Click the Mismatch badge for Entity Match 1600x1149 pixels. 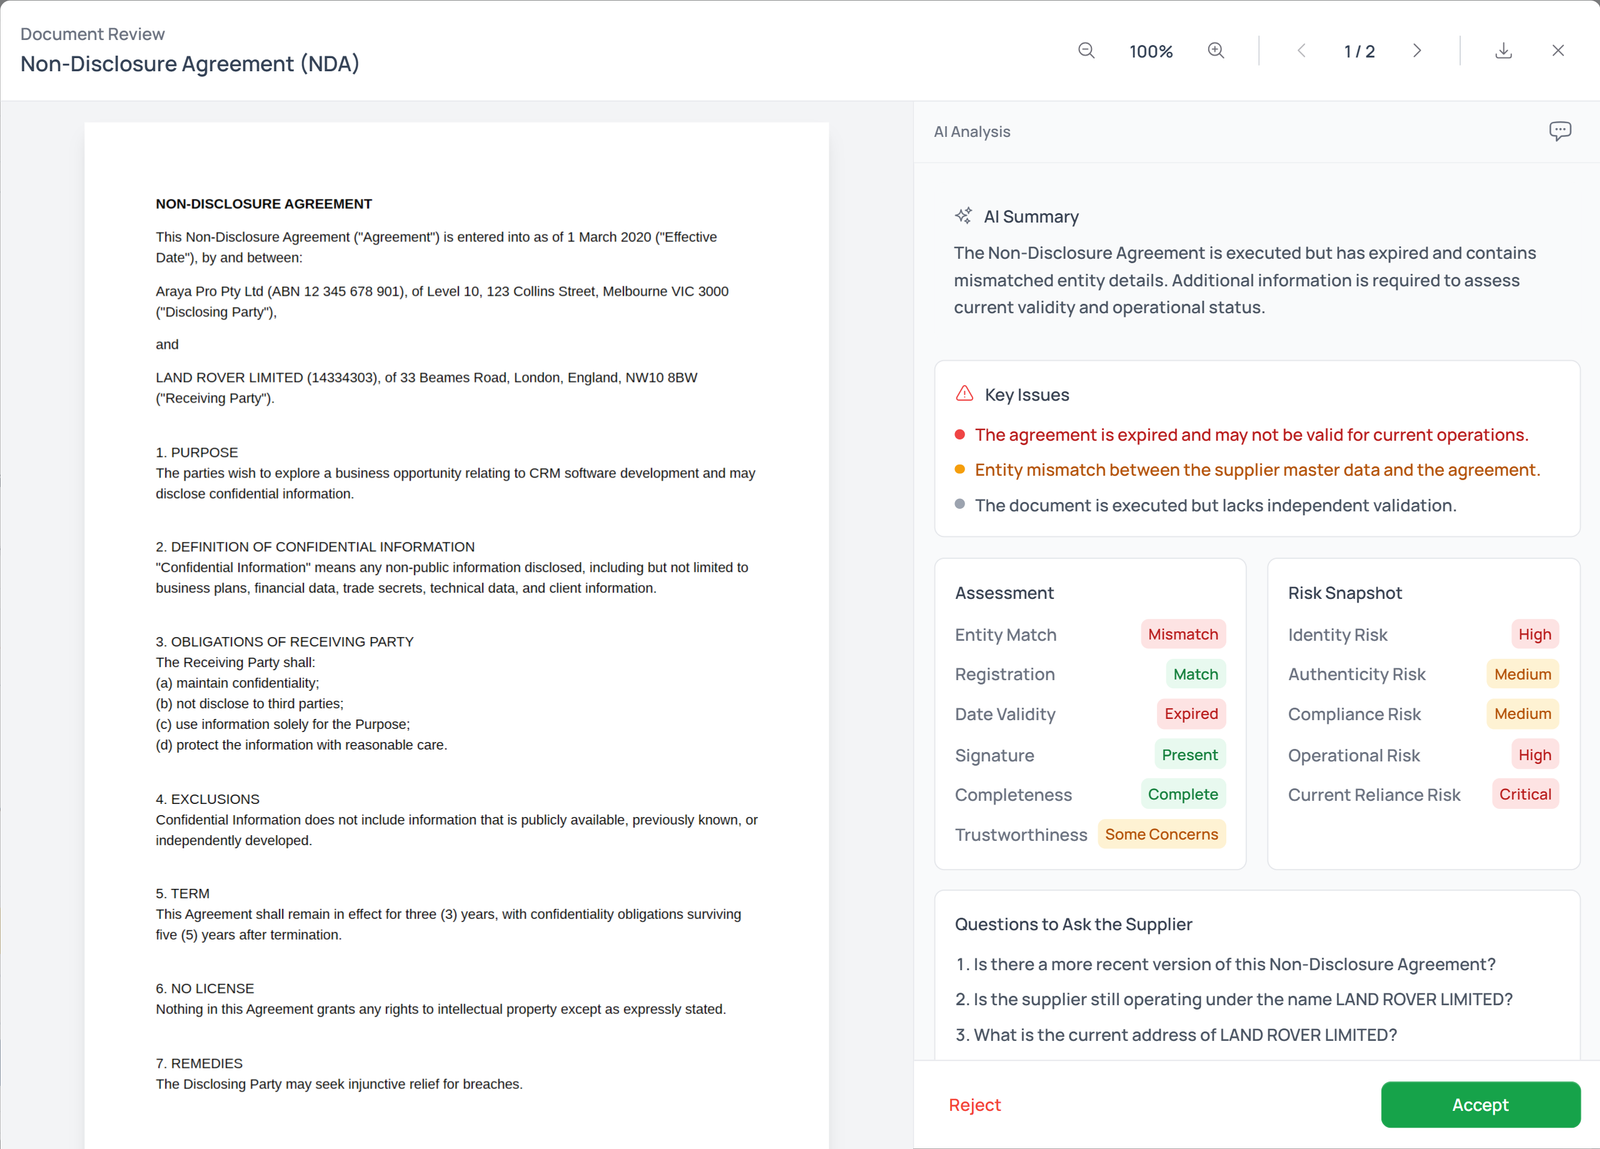[x=1183, y=634]
